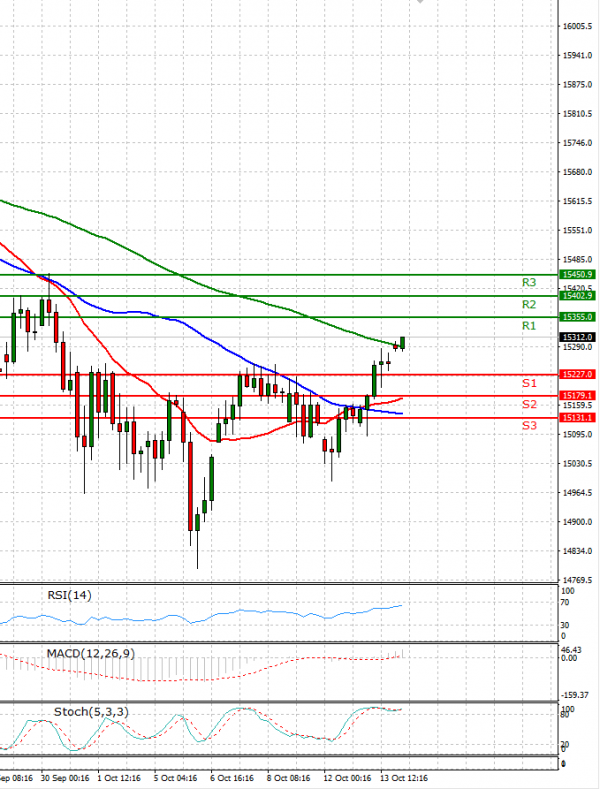The width and height of the screenshot is (600, 789).
Task: Click the 15810.5 price axis value
Action: 577,114
